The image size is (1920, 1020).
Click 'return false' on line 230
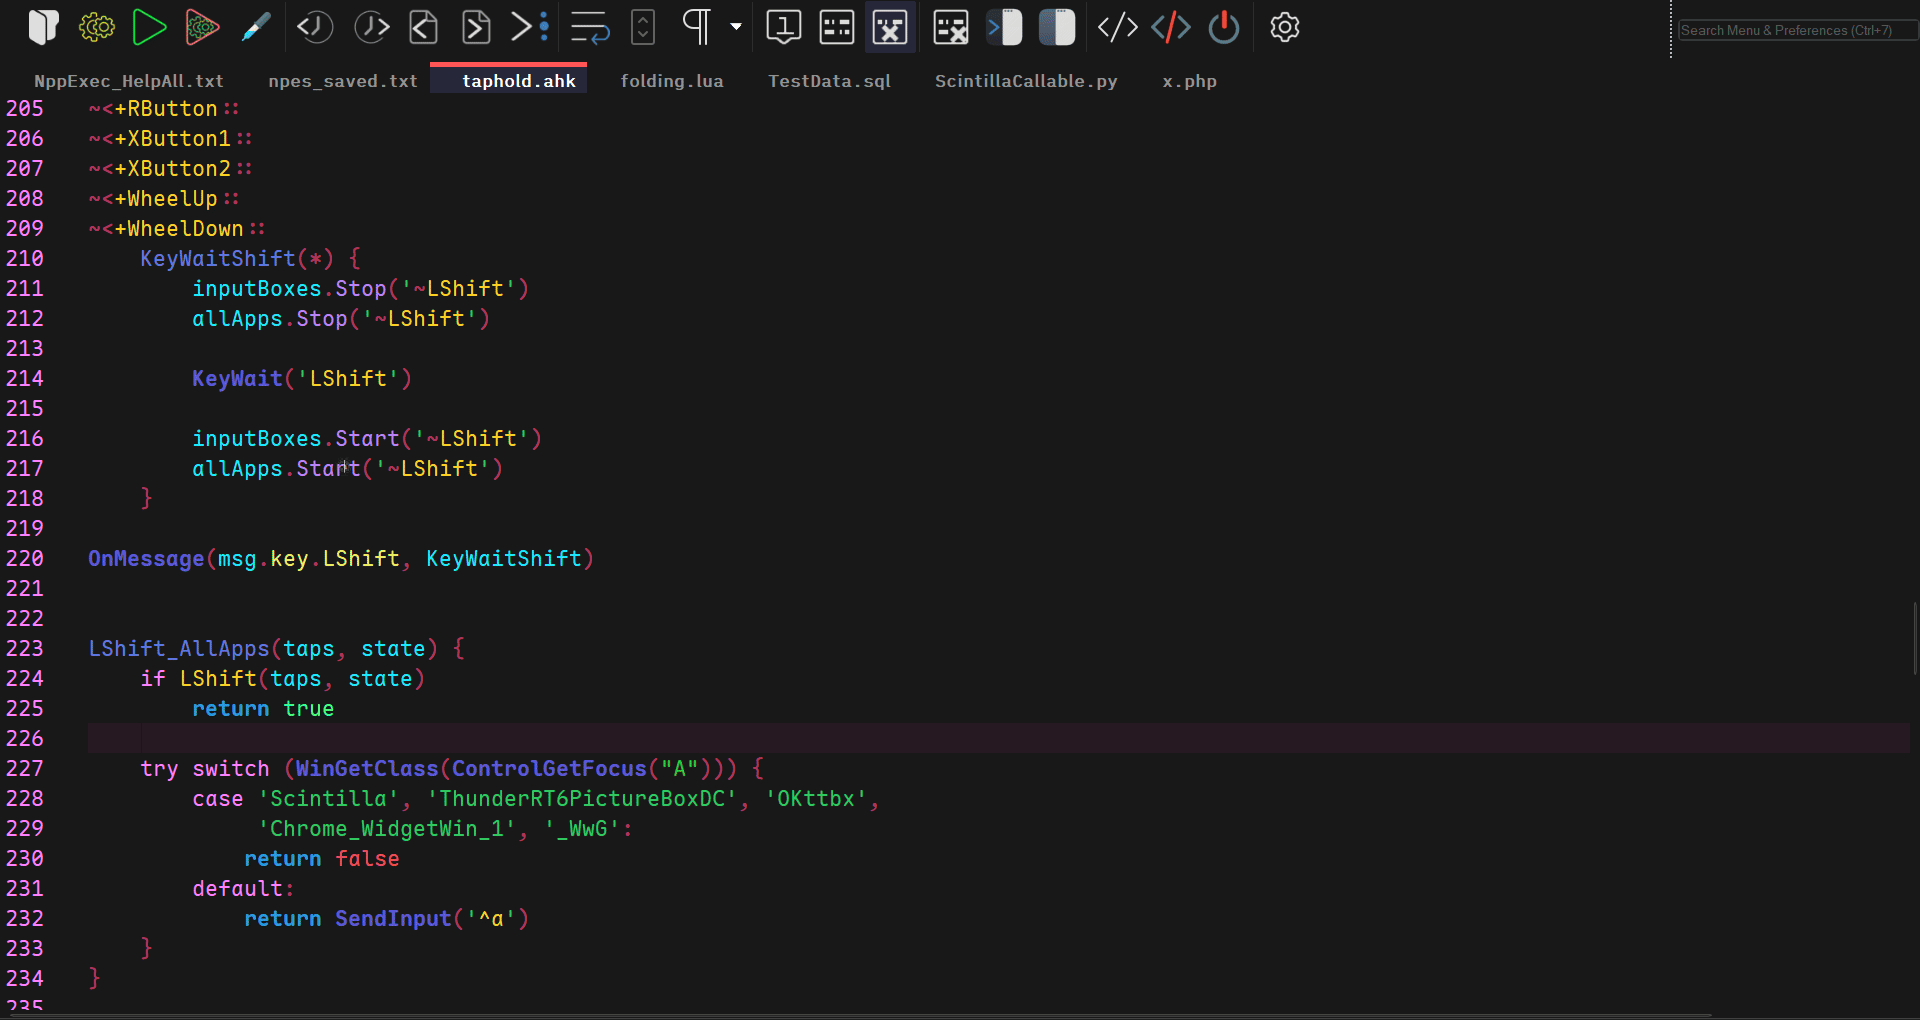click(322, 859)
